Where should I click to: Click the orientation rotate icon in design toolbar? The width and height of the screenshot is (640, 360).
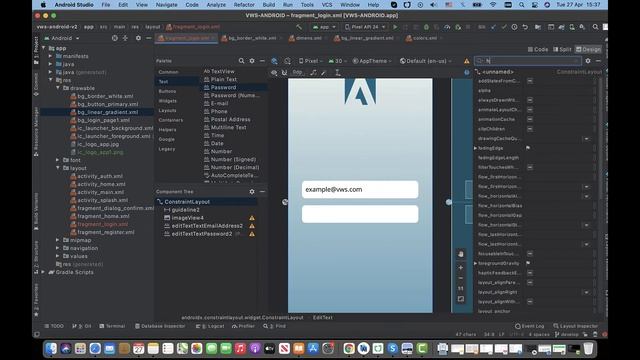[x=287, y=61]
